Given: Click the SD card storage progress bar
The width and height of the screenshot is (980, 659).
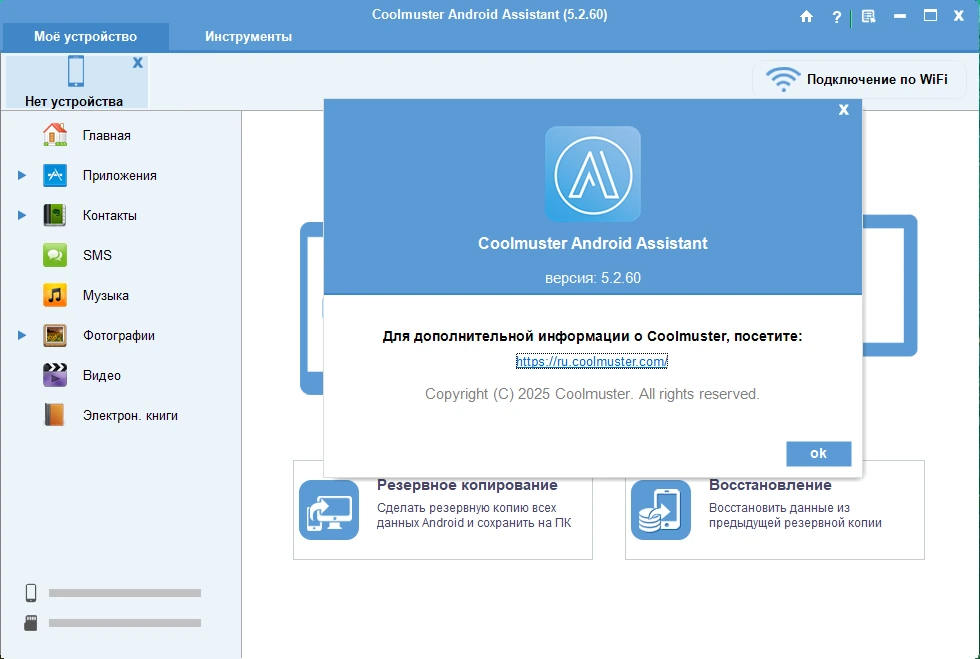Looking at the screenshot, I should pyautogui.click(x=125, y=623).
